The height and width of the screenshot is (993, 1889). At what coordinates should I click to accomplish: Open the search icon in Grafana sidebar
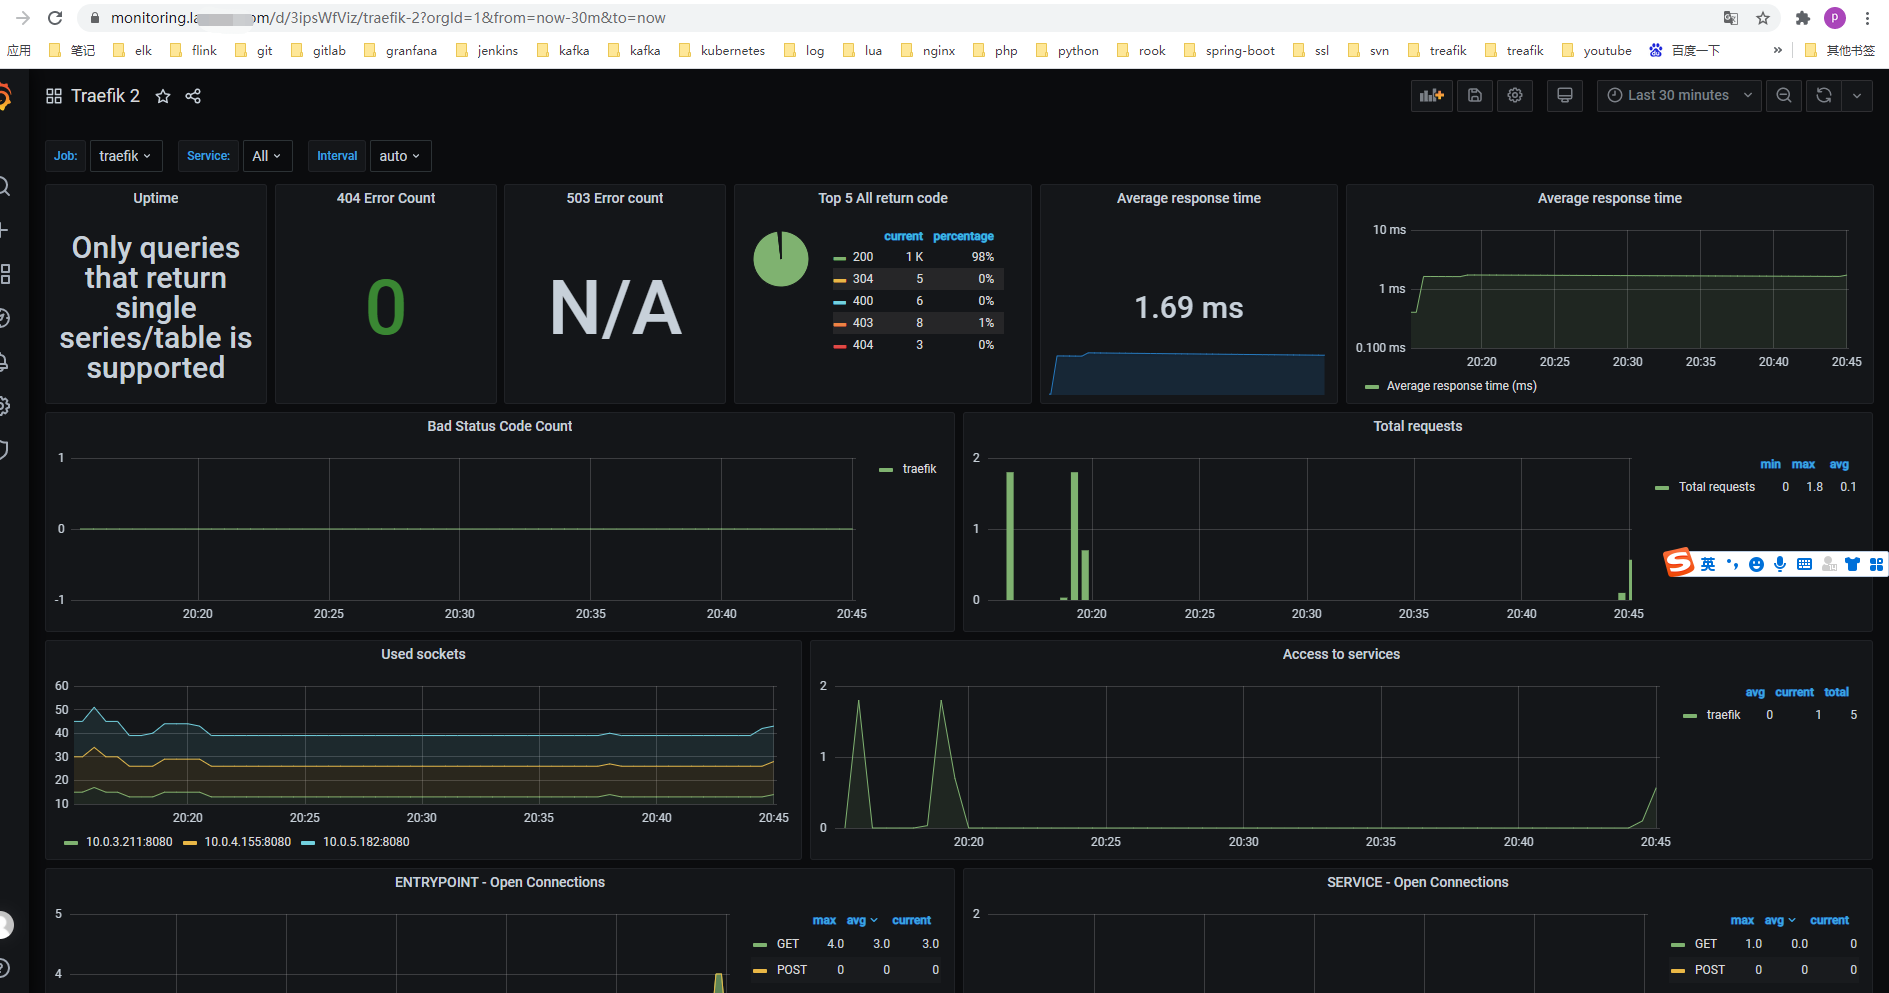click(4, 187)
